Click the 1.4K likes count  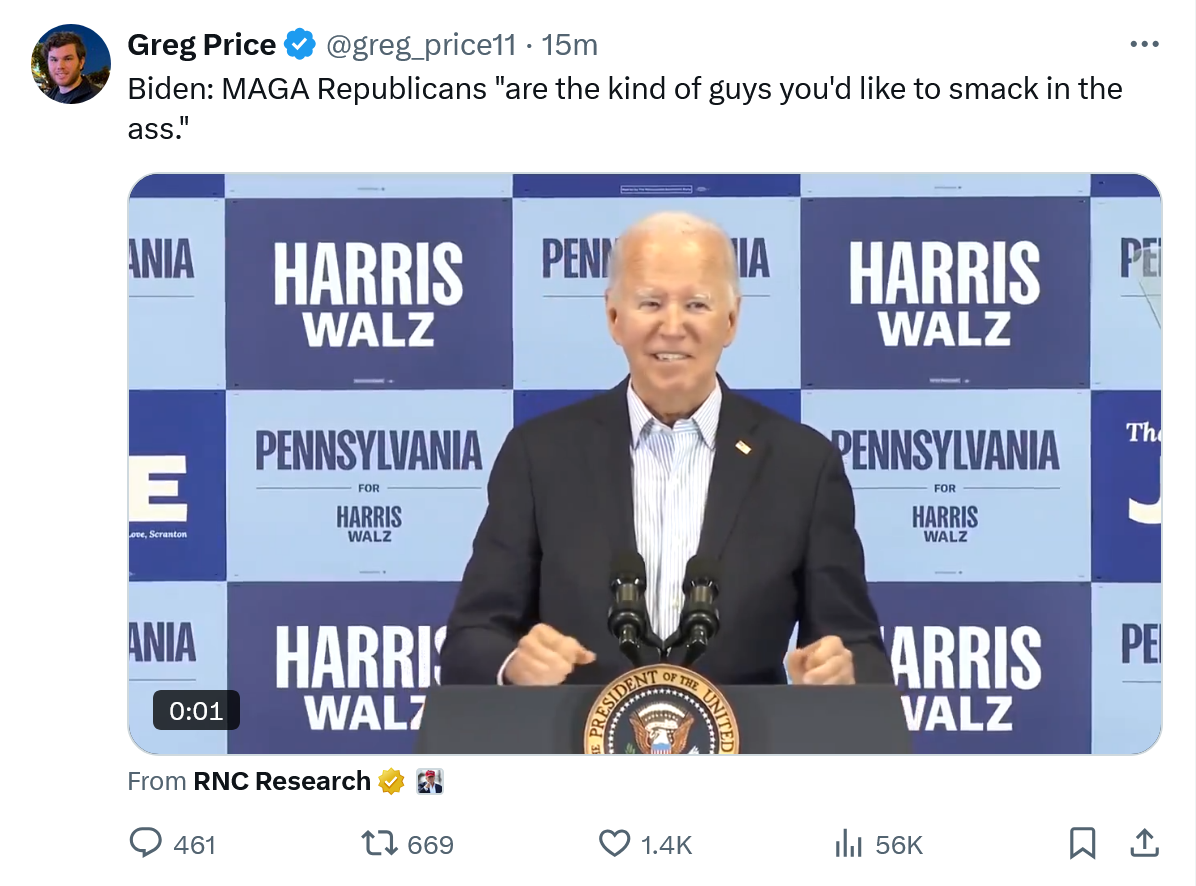coord(666,845)
